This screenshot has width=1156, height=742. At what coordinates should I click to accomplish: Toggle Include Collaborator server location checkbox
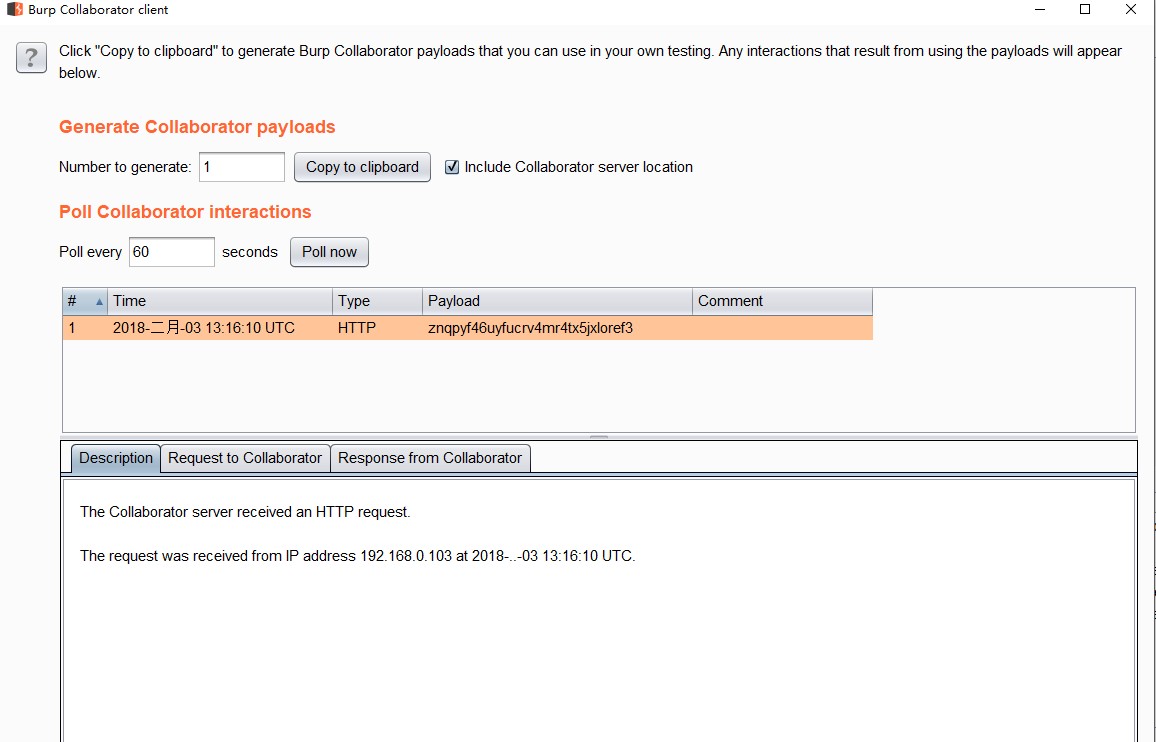tap(452, 167)
